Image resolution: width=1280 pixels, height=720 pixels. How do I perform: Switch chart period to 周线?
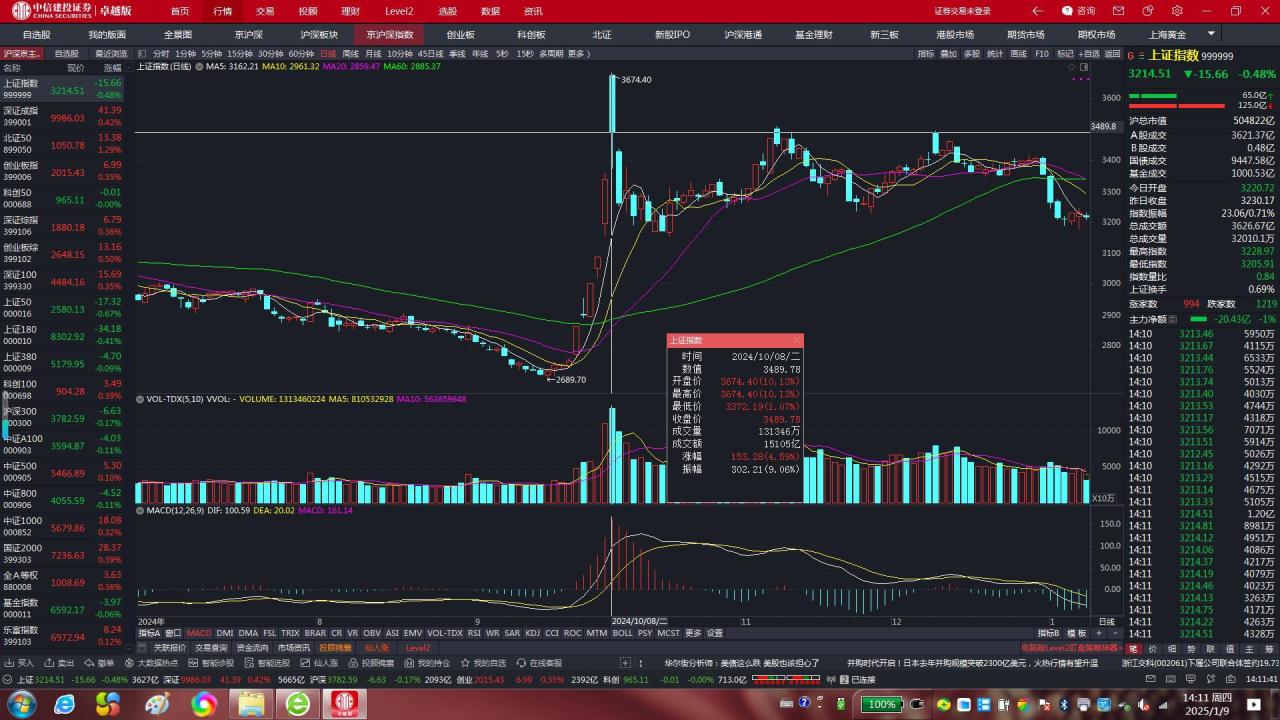[350, 53]
